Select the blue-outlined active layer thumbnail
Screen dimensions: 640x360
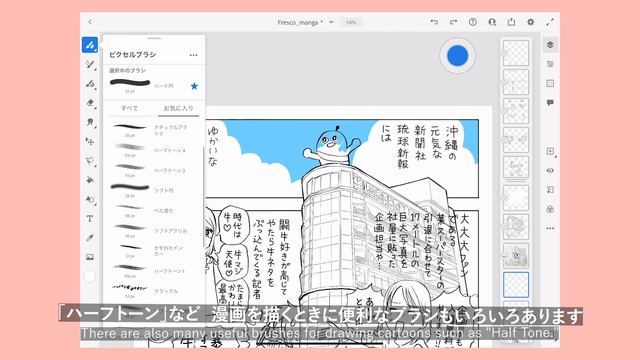(516, 284)
